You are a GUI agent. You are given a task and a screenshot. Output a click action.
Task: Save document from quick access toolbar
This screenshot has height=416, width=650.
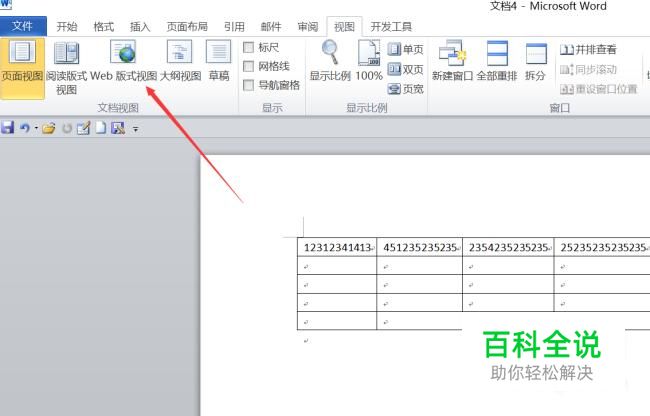(8, 128)
